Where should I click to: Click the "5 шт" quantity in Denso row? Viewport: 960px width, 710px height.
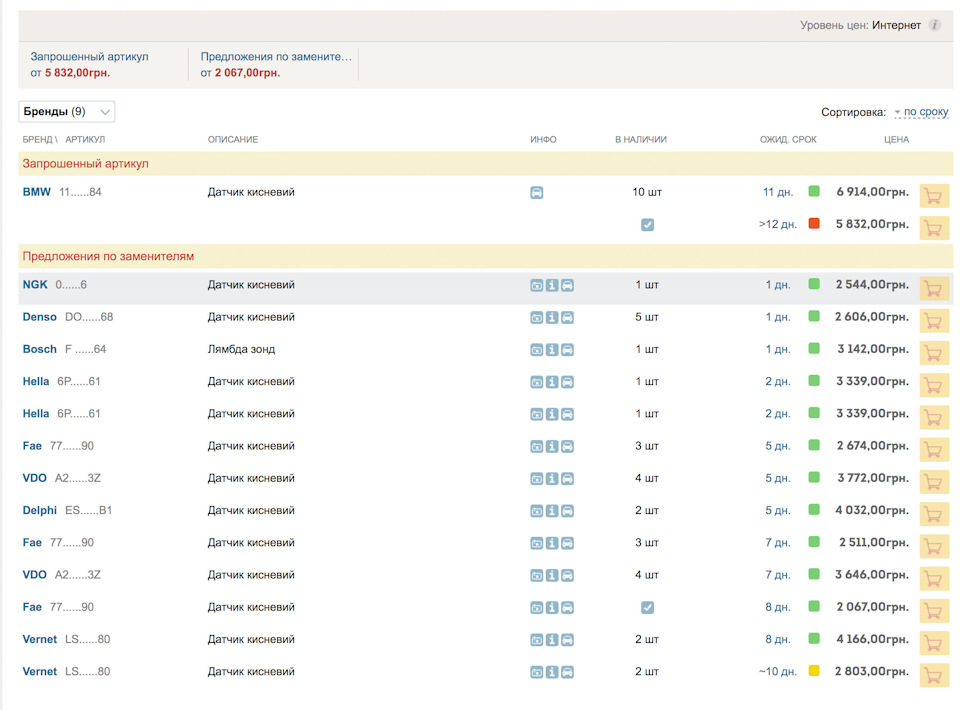point(647,317)
